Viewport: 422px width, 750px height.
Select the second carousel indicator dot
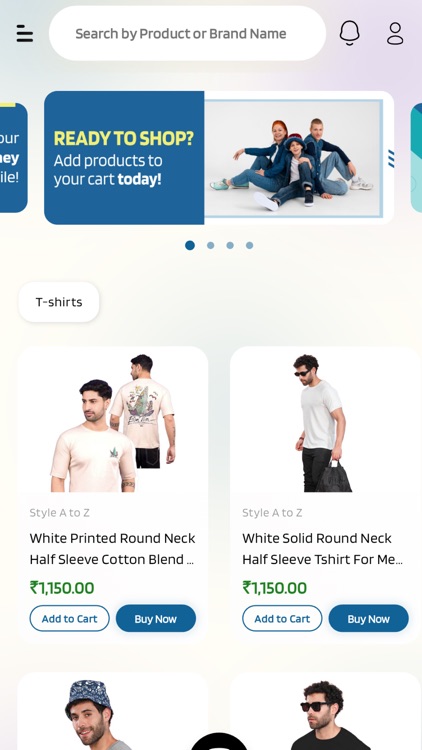point(211,245)
